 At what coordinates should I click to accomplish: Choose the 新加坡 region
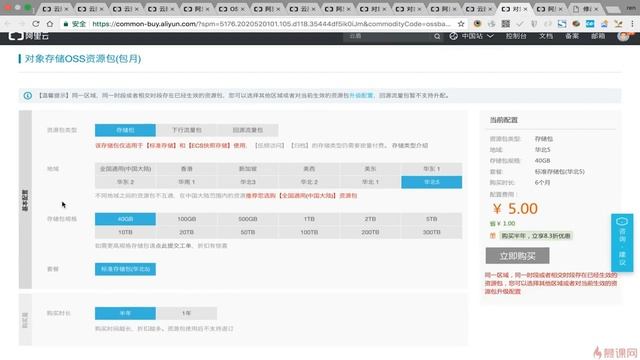(x=248, y=169)
